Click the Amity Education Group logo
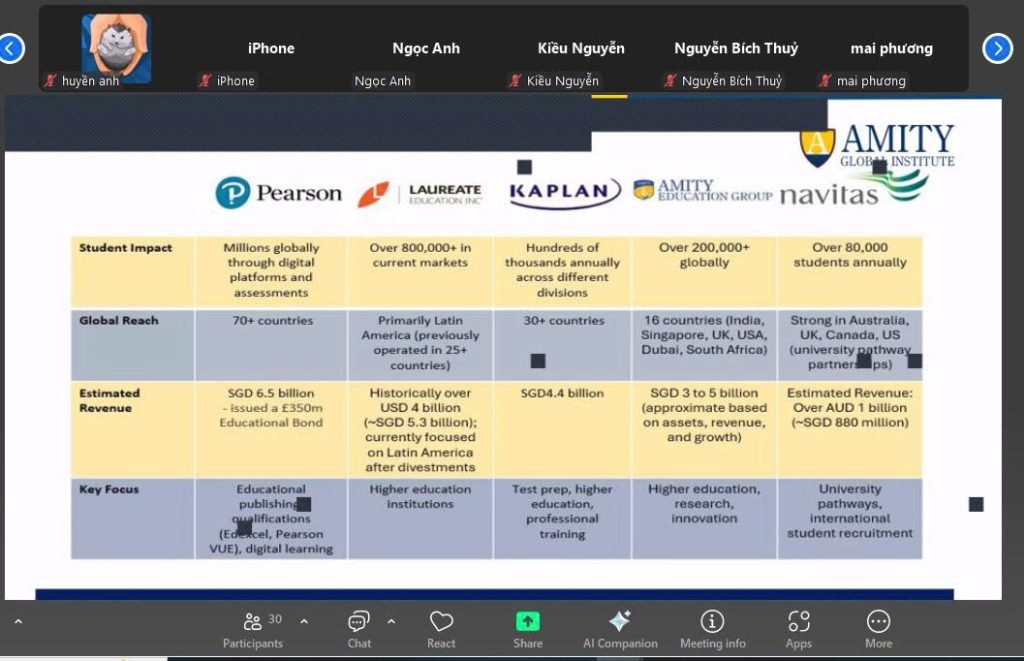This screenshot has width=1024, height=661. point(703,190)
